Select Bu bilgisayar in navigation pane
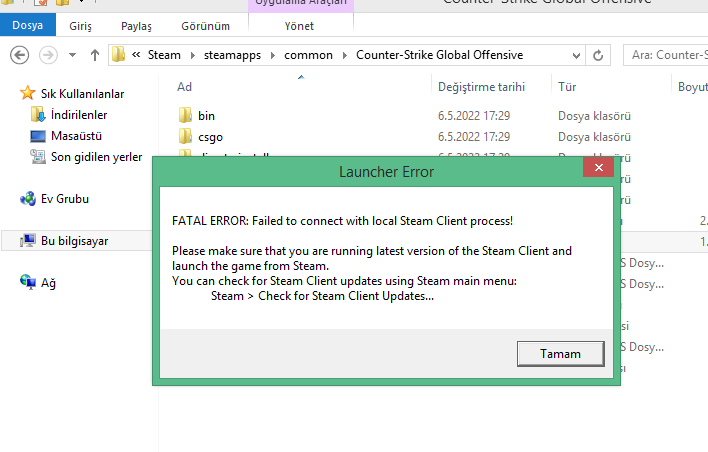The height and width of the screenshot is (452, 708). pyautogui.click(x=75, y=241)
